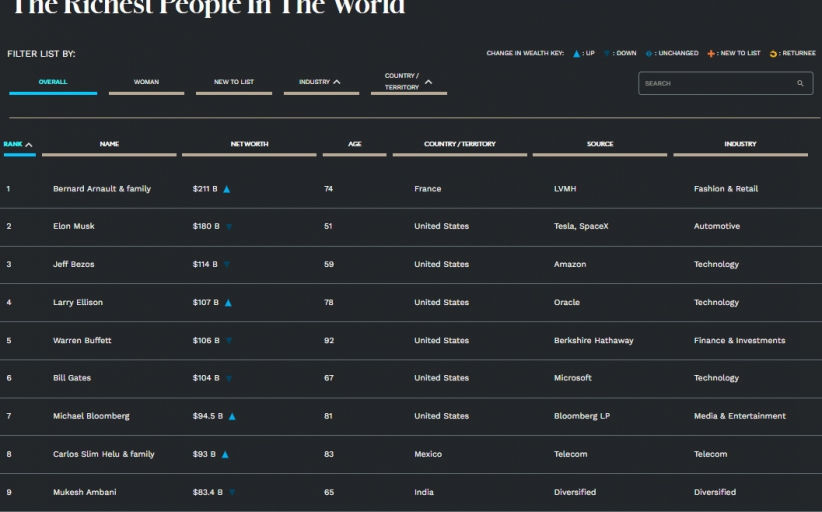
Task: Focus the SEARCH input field
Action: click(726, 83)
